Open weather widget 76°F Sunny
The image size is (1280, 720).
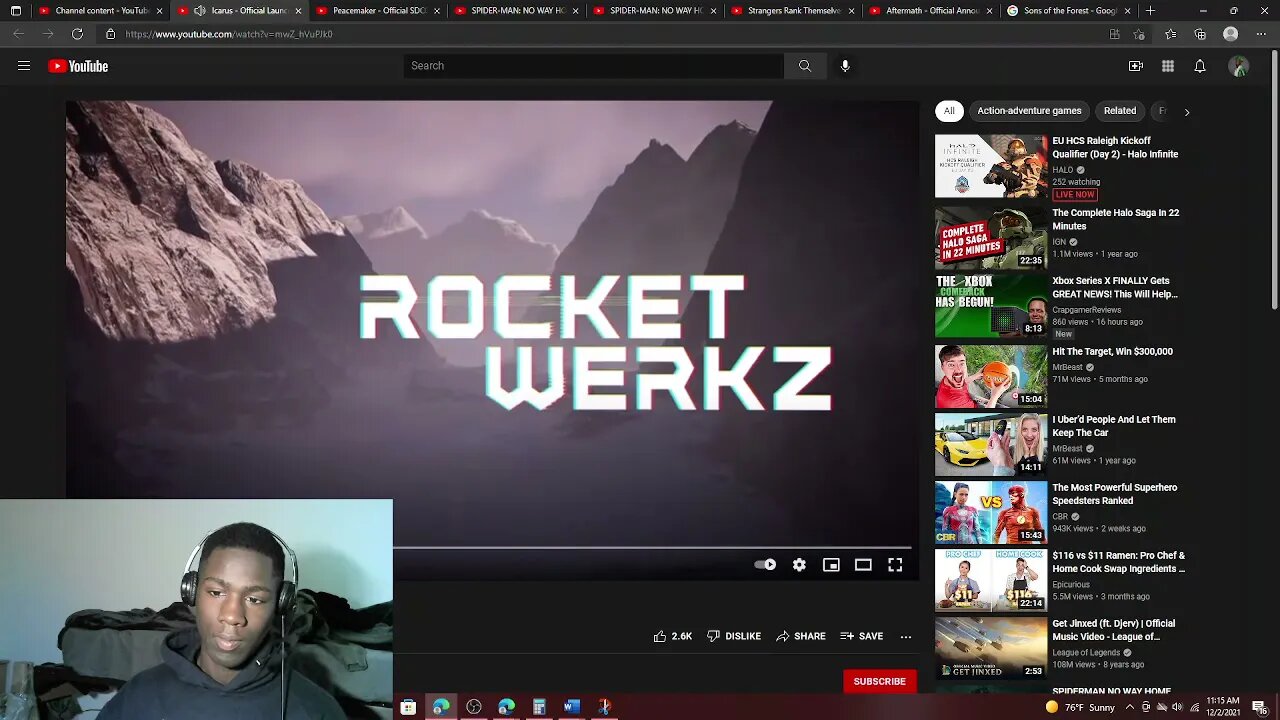pyautogui.click(x=1080, y=707)
